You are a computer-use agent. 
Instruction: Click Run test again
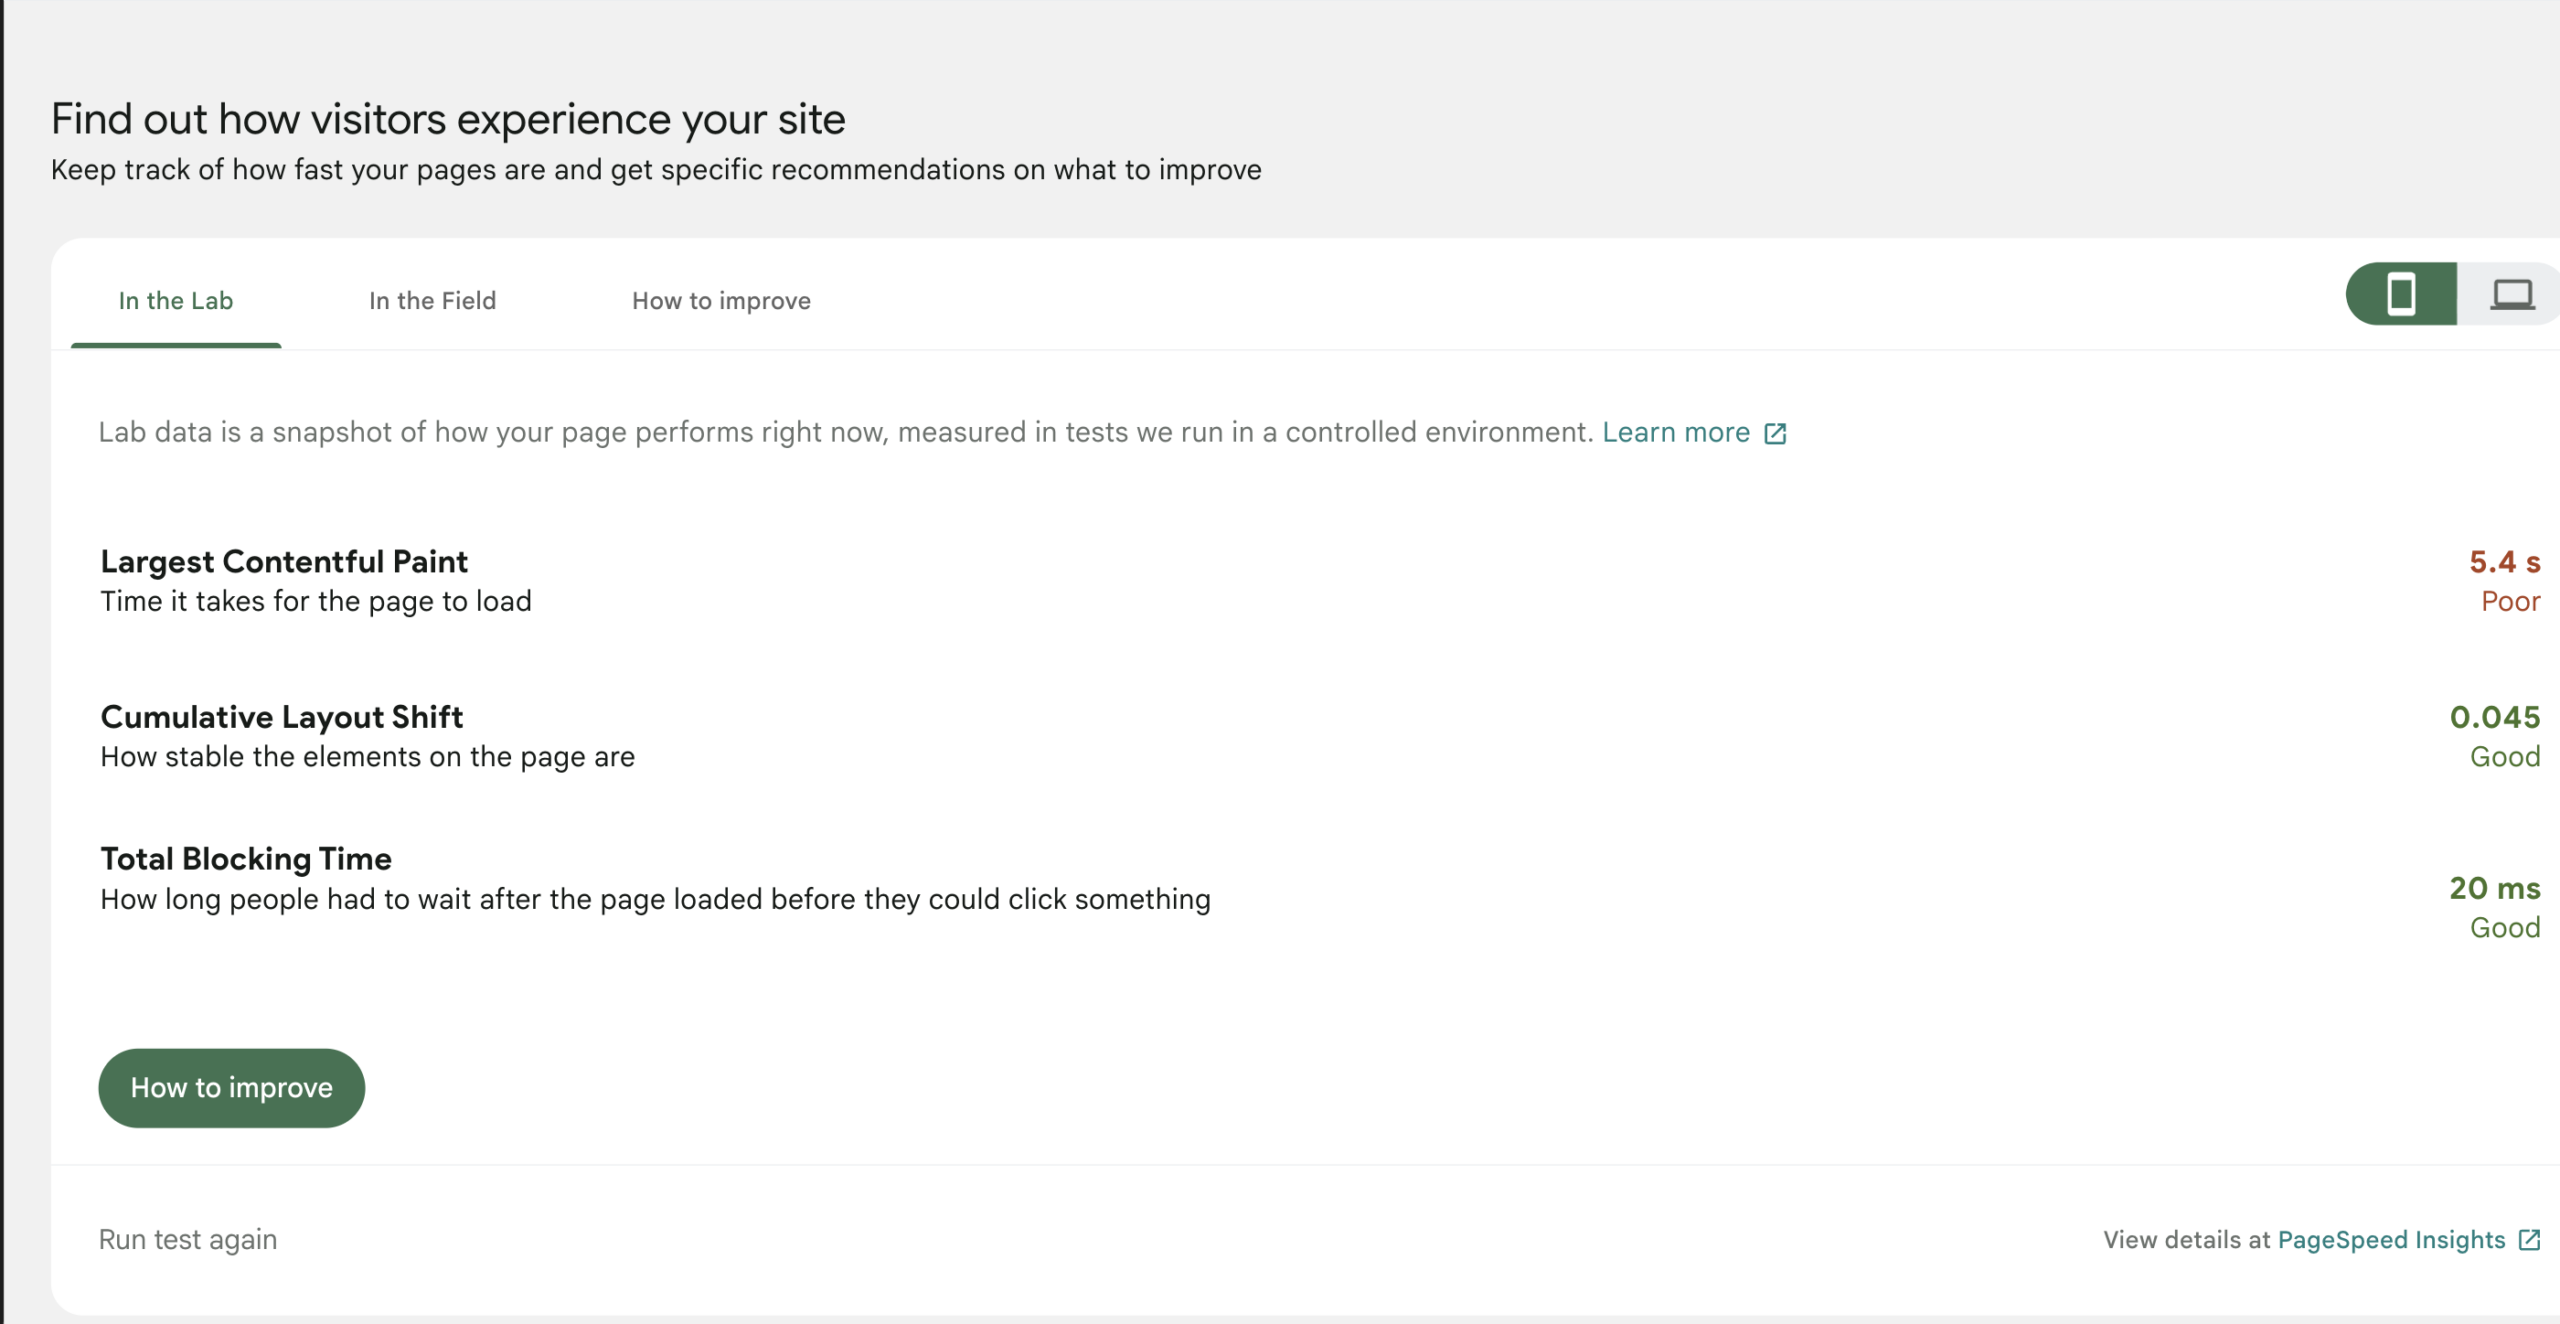[x=187, y=1238]
